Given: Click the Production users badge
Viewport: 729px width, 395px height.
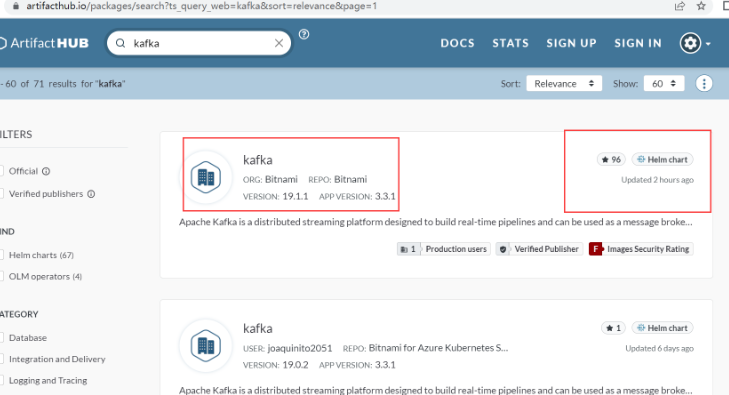Looking at the screenshot, I should coord(444,249).
